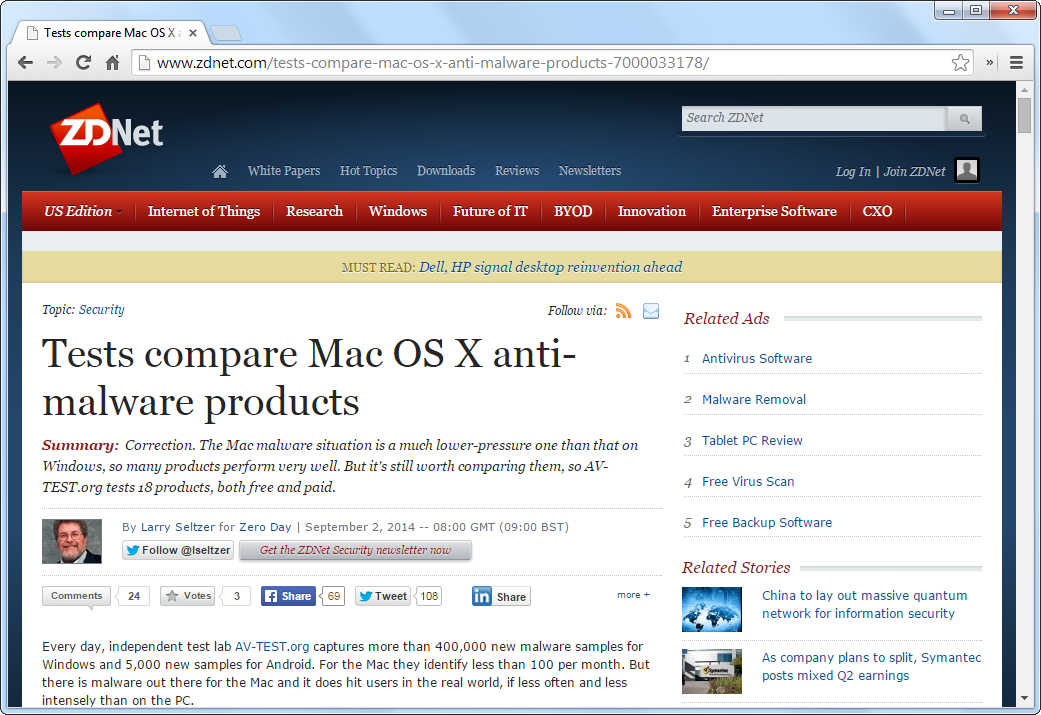Click the email follow envelope icon
Image resolution: width=1041 pixels, height=715 pixels.
(651, 311)
